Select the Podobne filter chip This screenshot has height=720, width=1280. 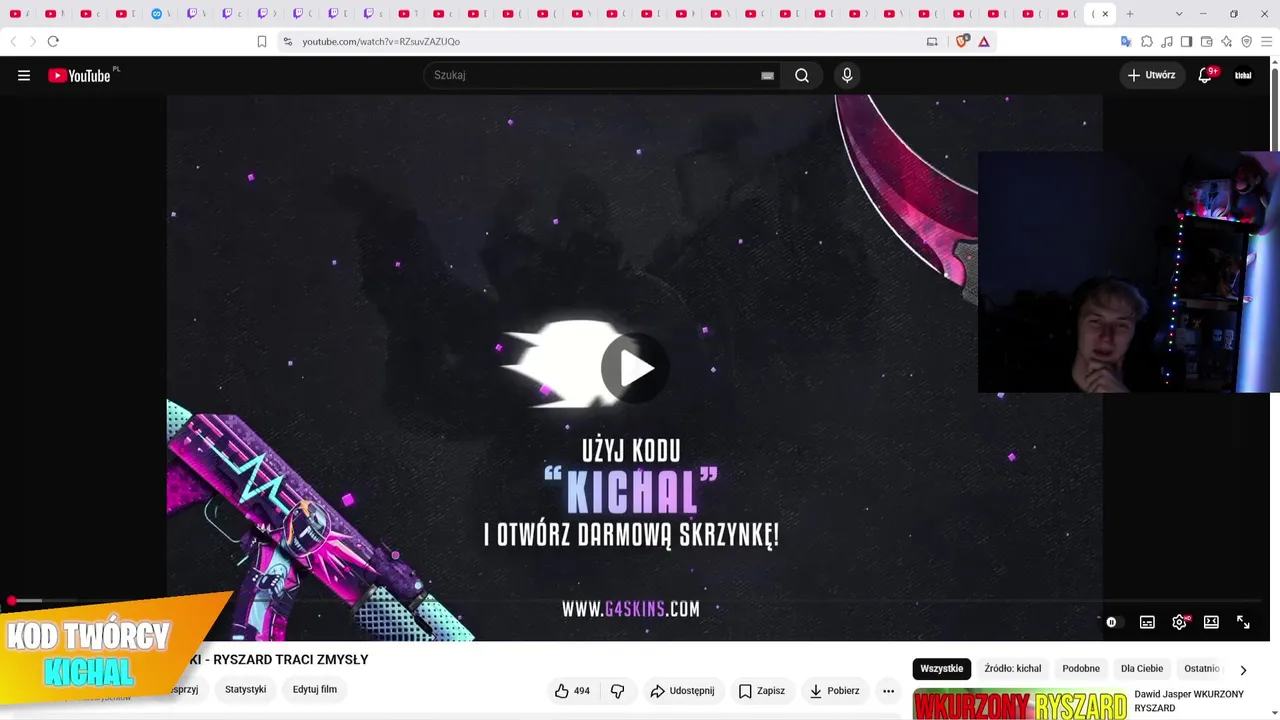coord(1081,669)
